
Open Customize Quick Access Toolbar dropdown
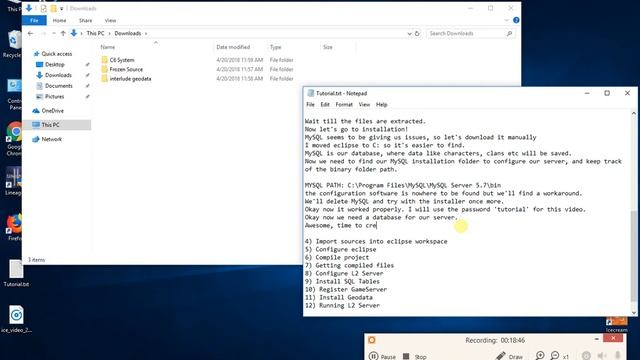(x=62, y=9)
